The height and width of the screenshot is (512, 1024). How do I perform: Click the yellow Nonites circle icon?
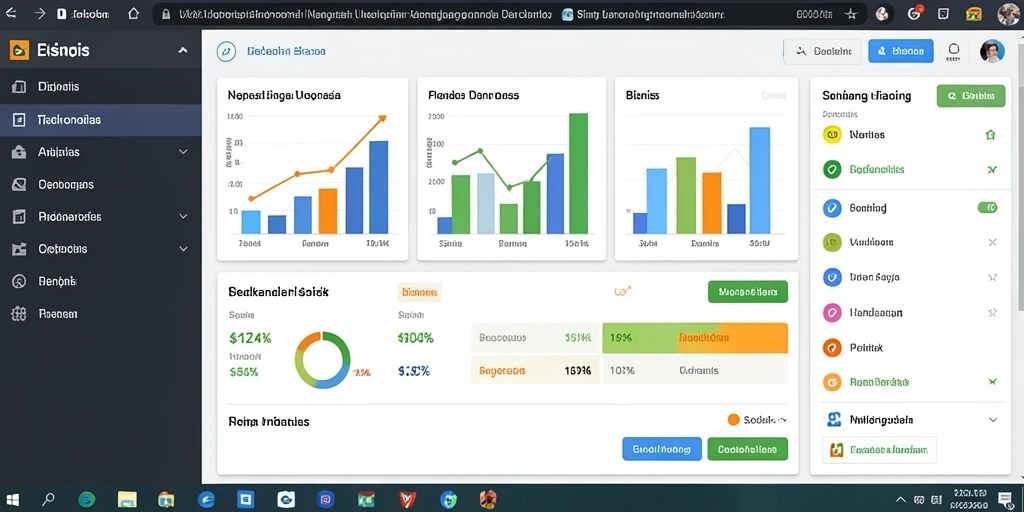coord(832,135)
